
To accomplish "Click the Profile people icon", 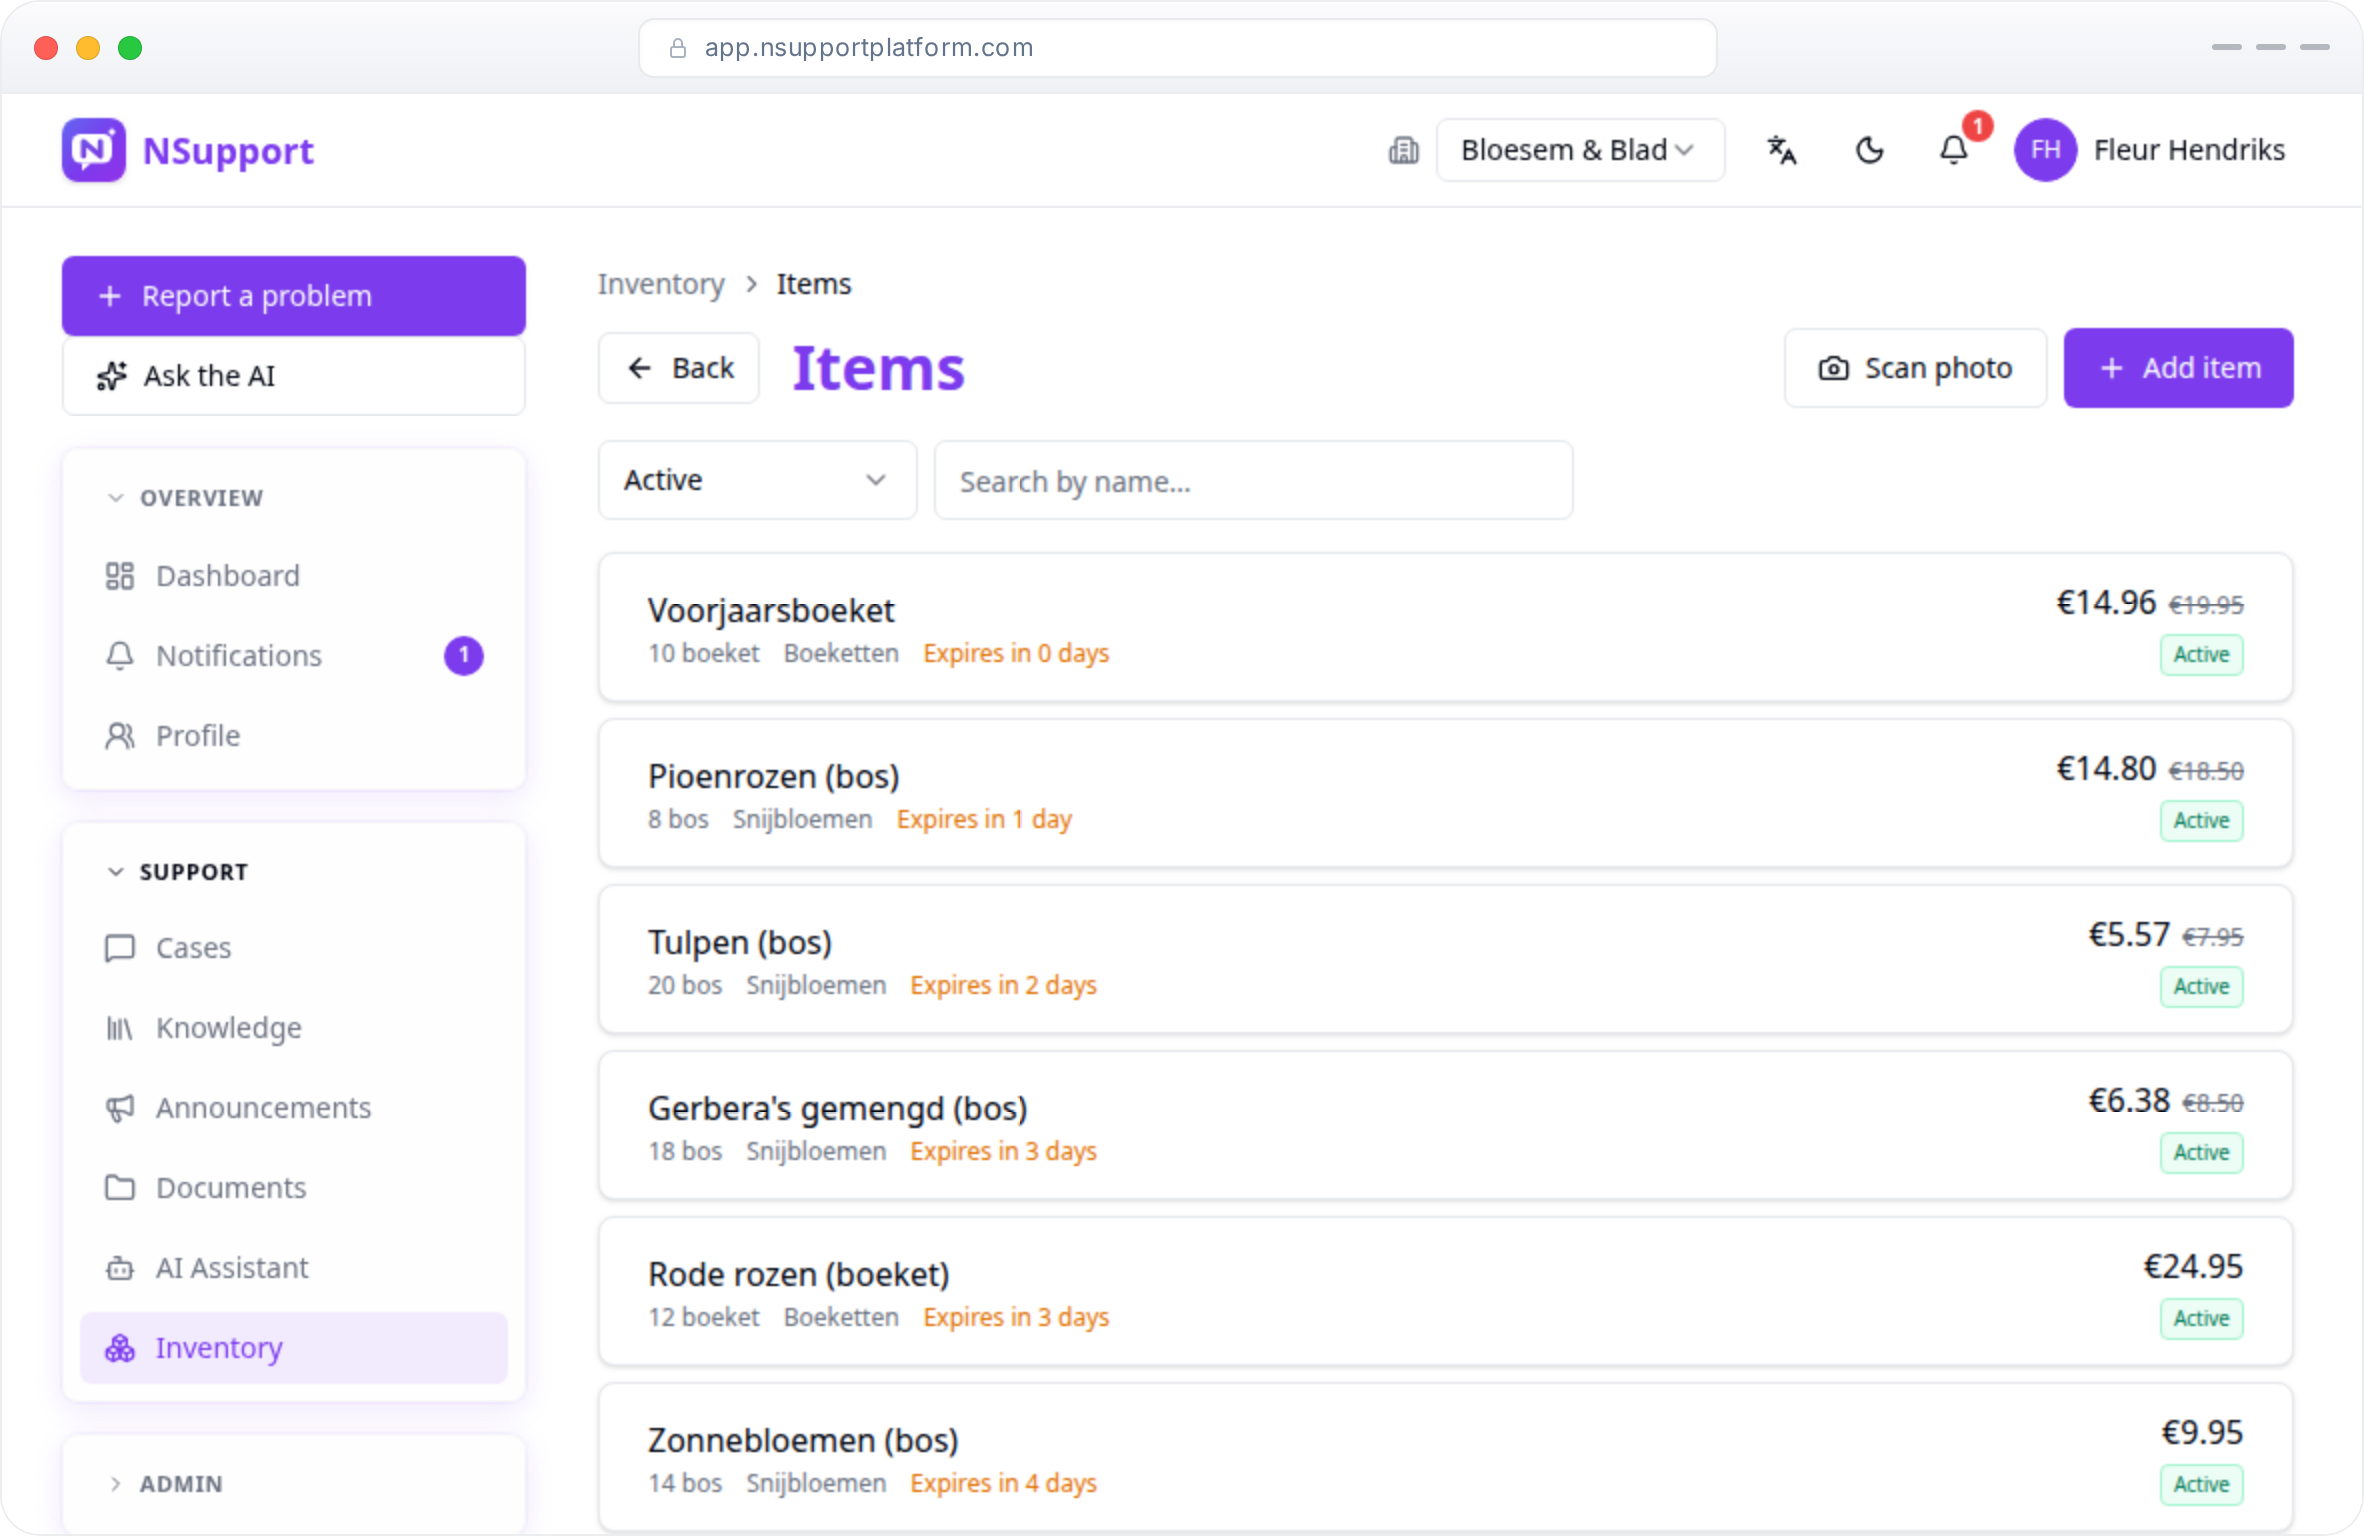I will 120,736.
